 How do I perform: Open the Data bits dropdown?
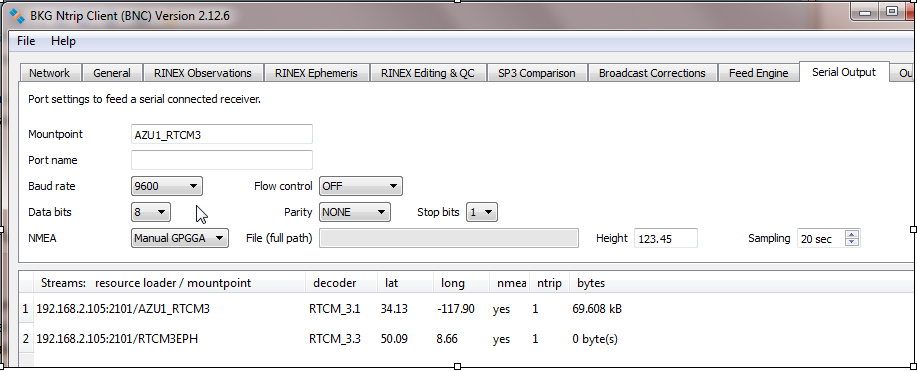[151, 212]
